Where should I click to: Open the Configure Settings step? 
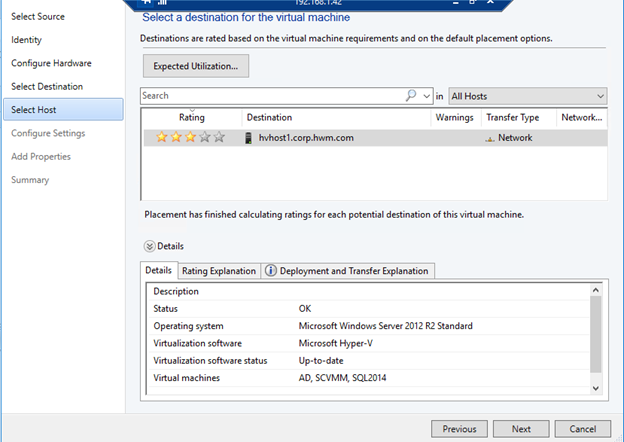pos(48,133)
